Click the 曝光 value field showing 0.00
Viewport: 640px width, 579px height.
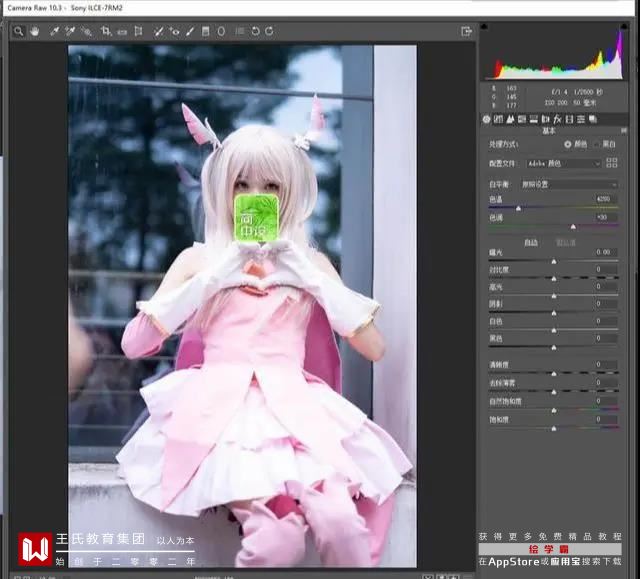click(x=605, y=252)
